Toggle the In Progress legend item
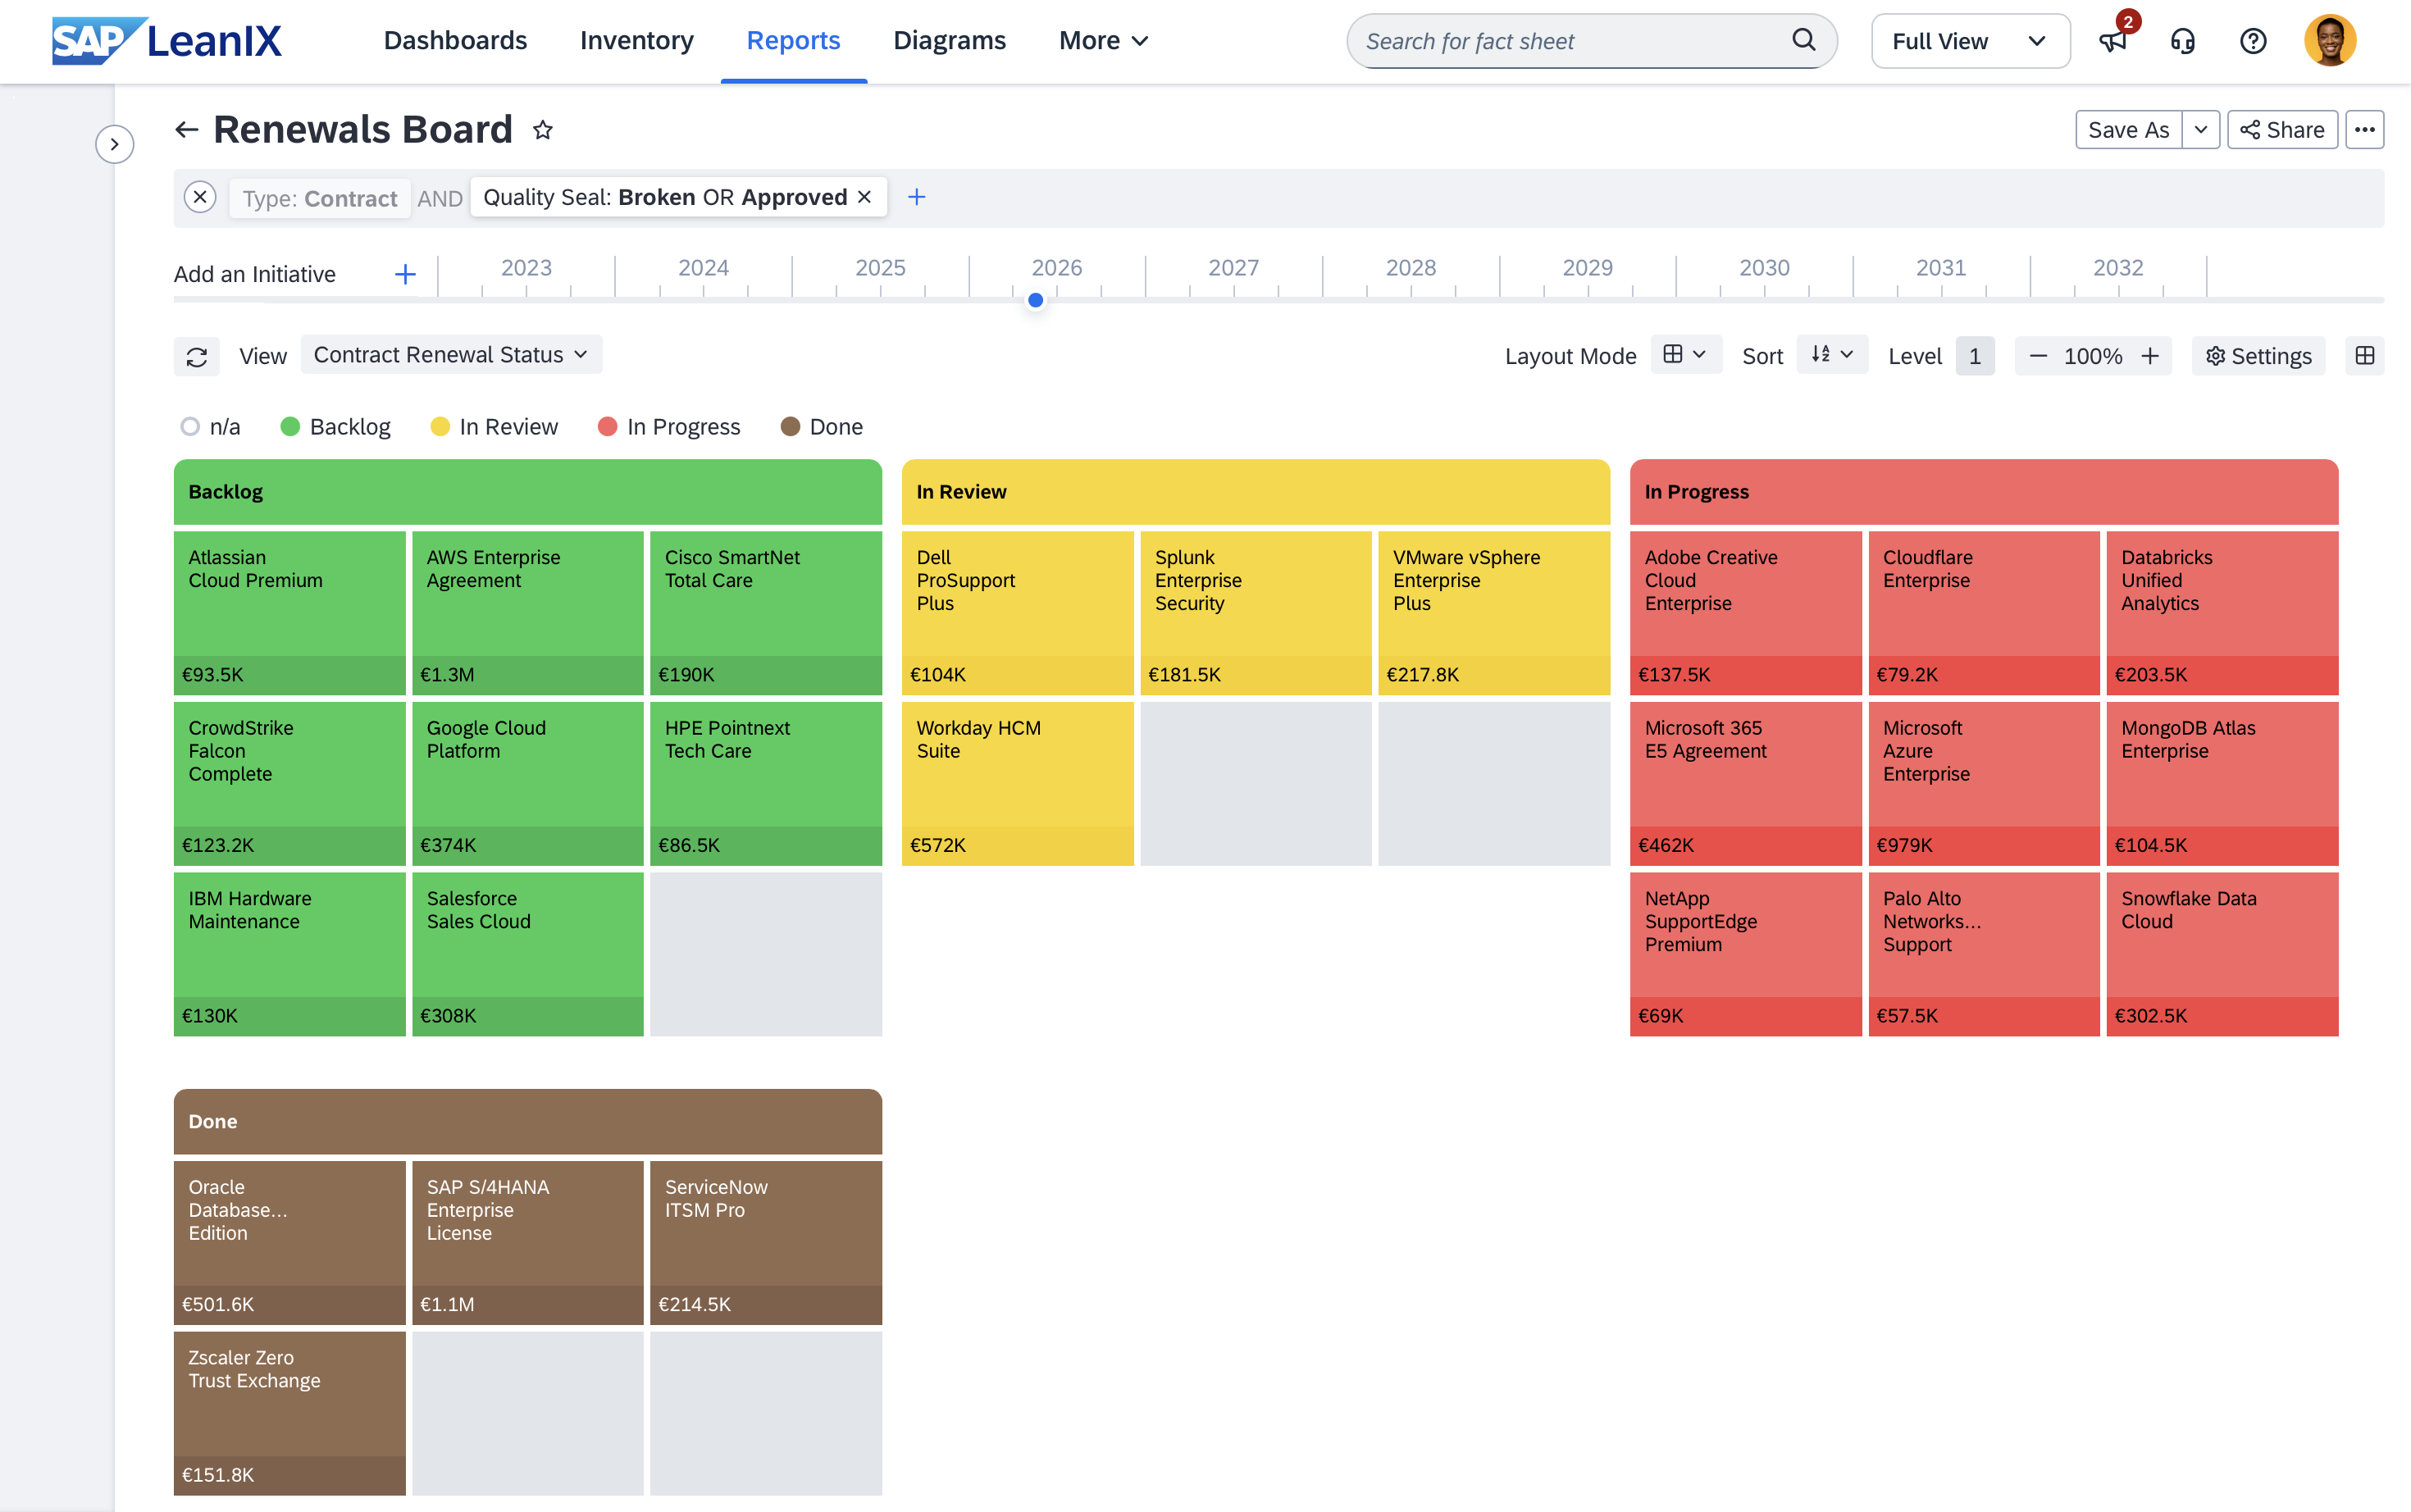2411x1512 pixels. (x=669, y=427)
